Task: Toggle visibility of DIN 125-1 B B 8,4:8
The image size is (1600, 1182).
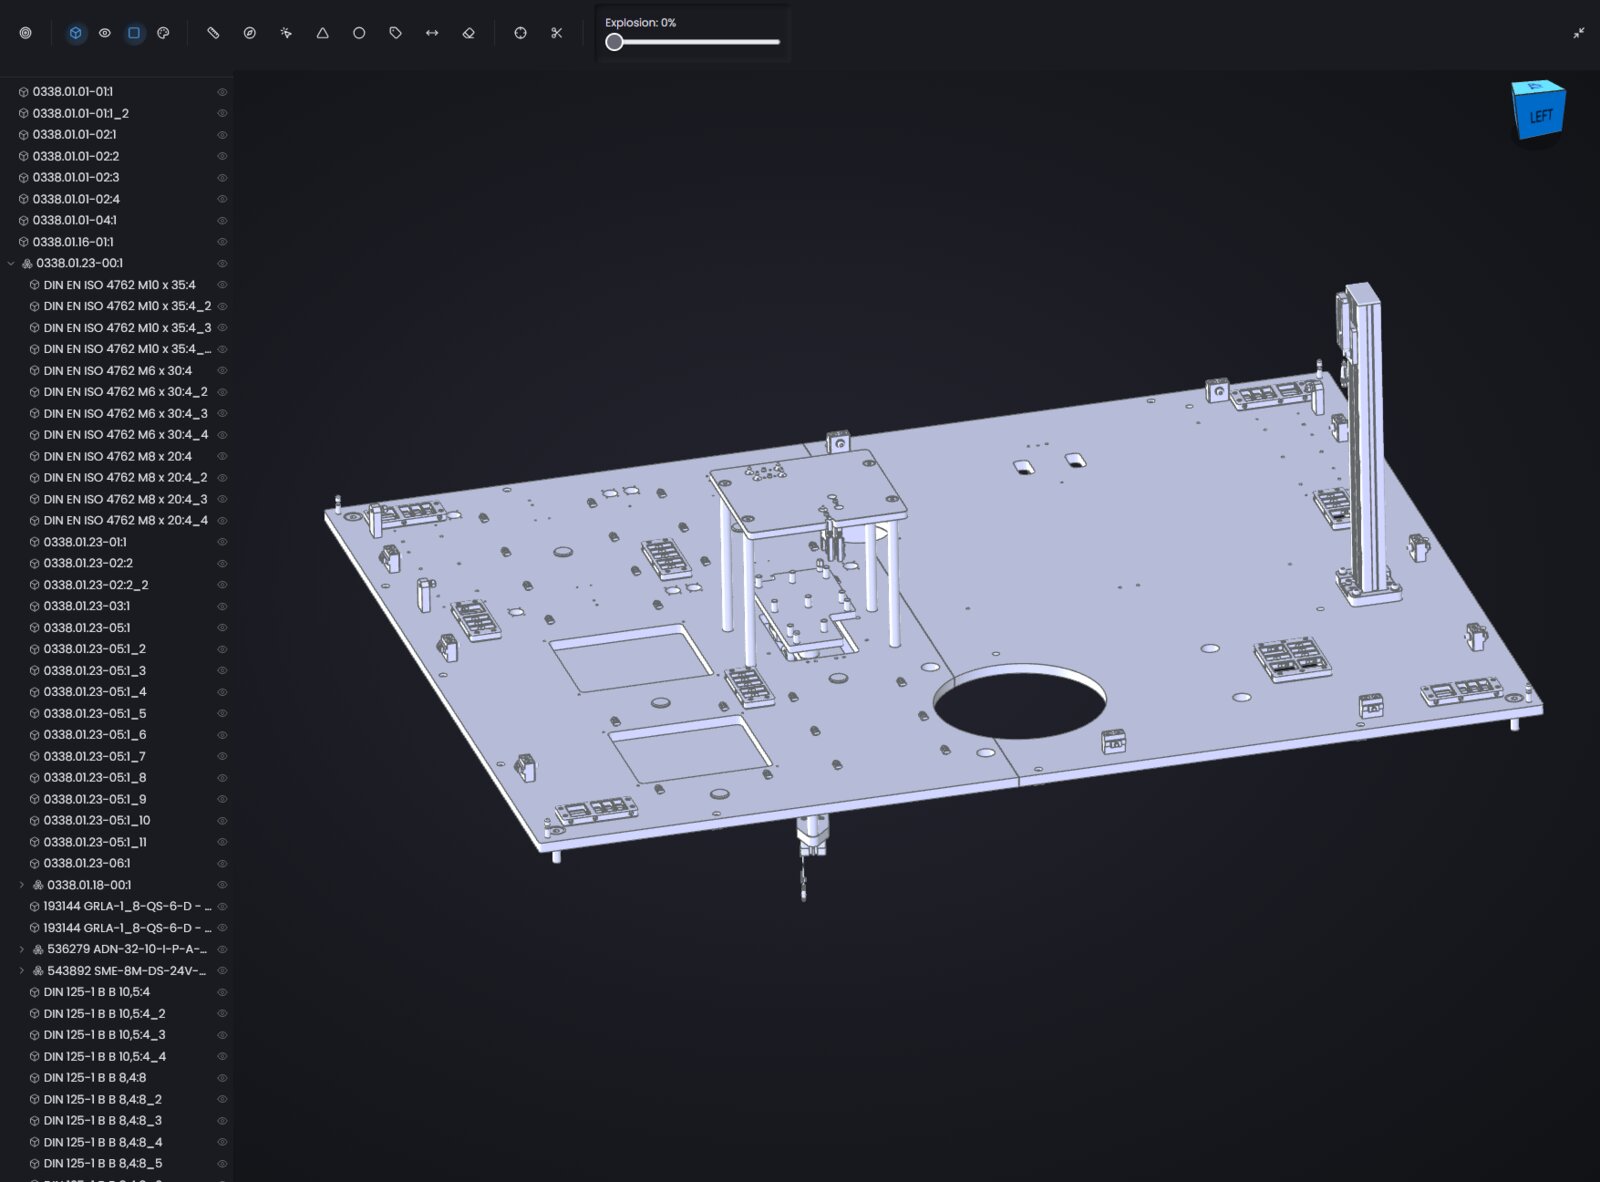Action: coord(222,1078)
